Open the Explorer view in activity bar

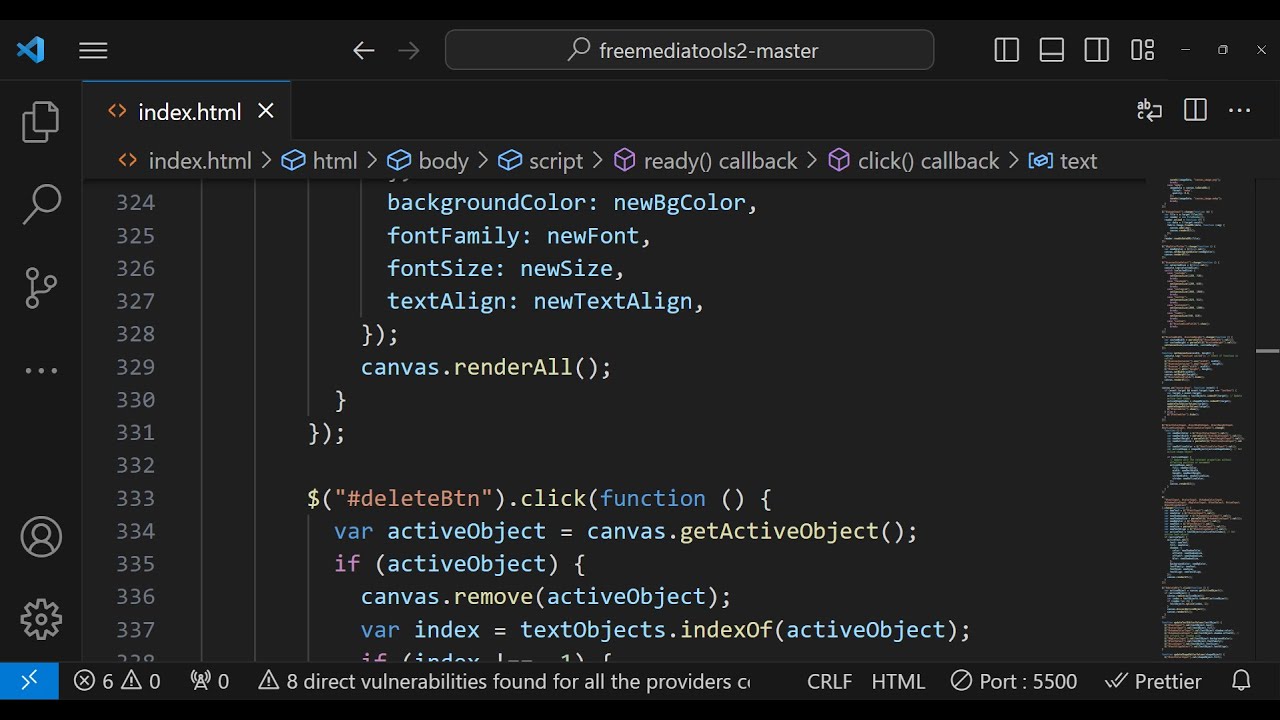(41, 122)
